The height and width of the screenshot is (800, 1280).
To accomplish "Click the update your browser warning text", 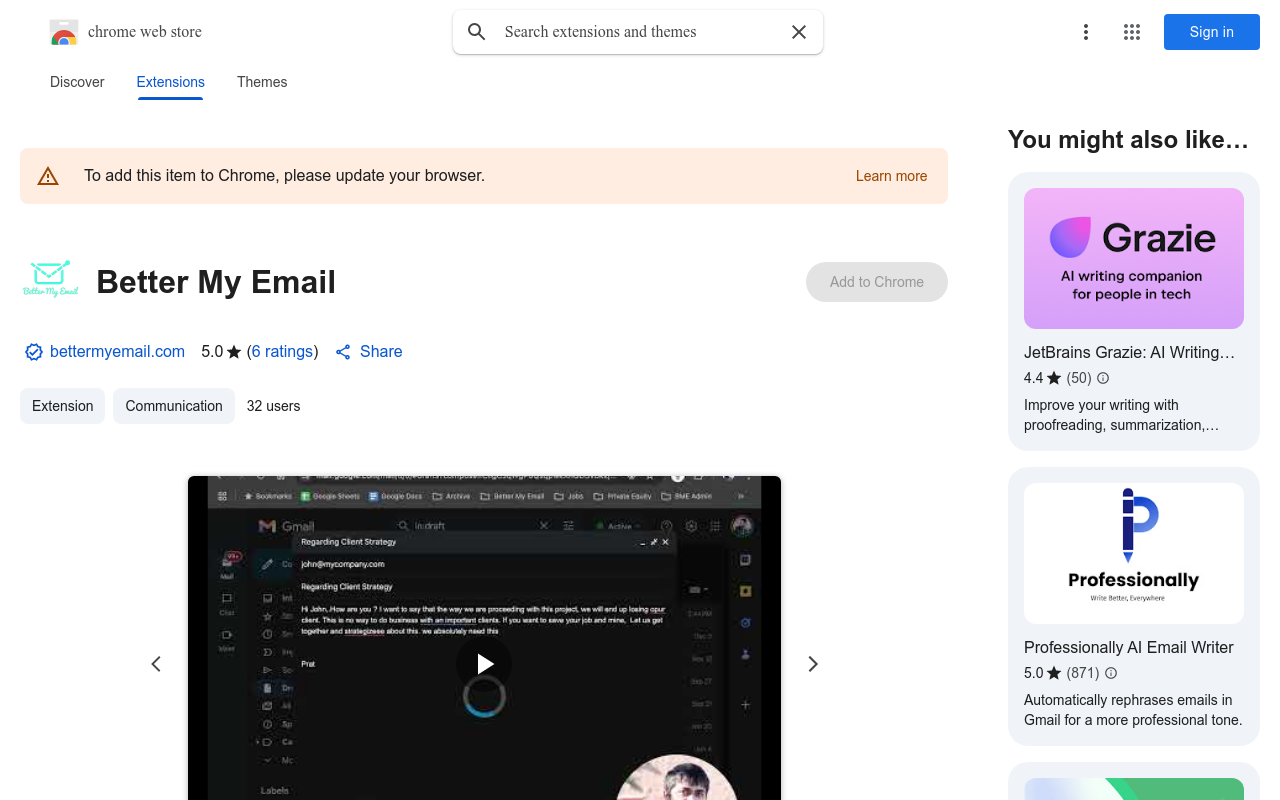I will pyautogui.click(x=284, y=176).
